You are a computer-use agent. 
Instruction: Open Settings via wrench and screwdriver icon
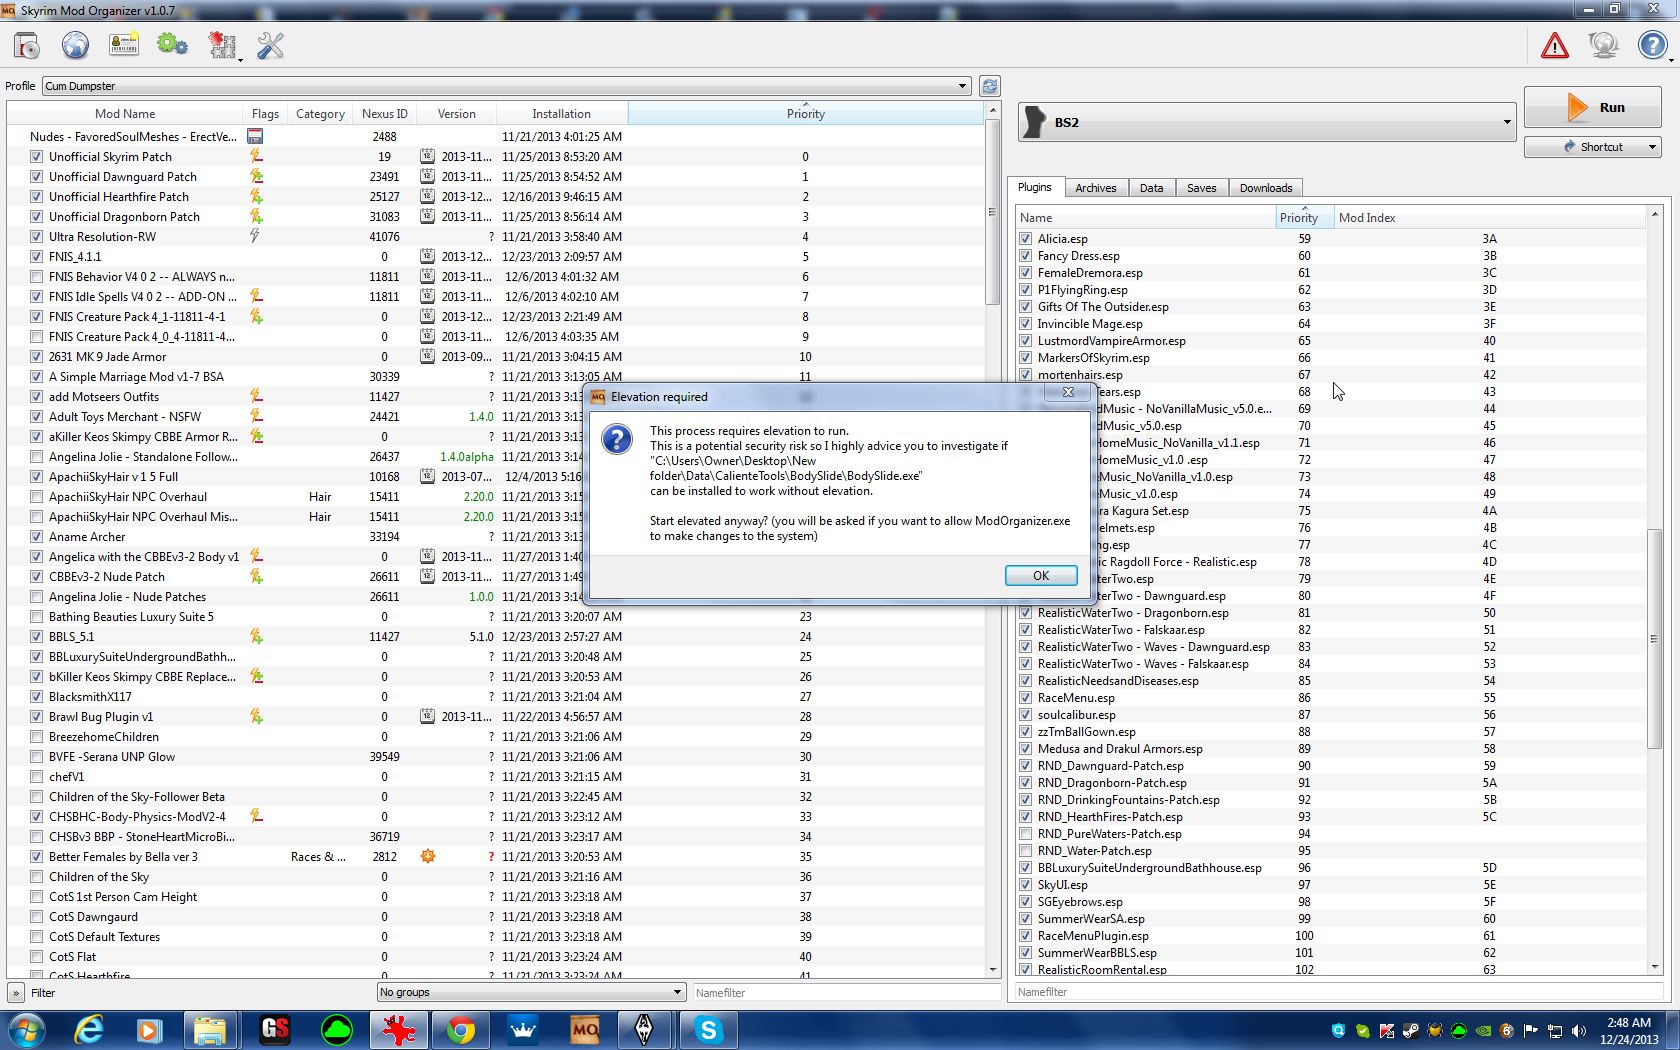click(271, 46)
